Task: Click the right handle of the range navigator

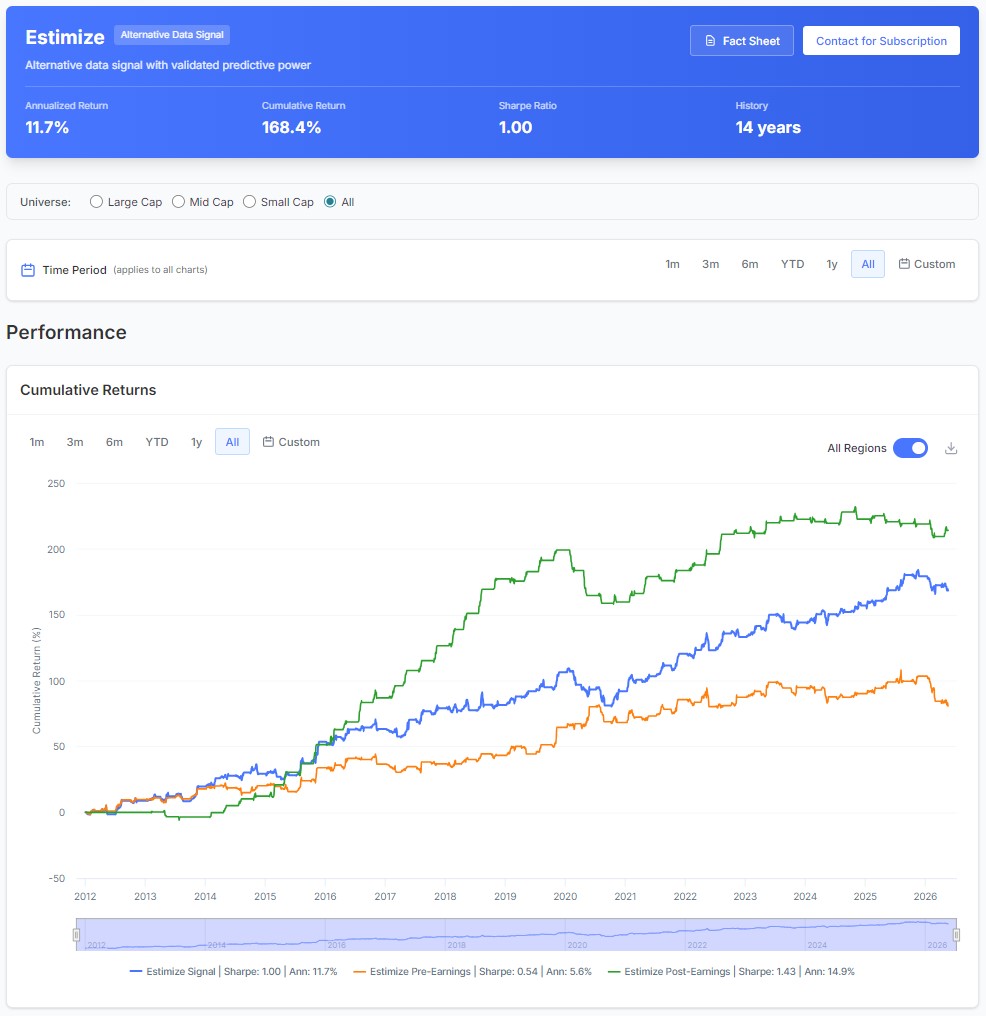Action: coord(956,935)
